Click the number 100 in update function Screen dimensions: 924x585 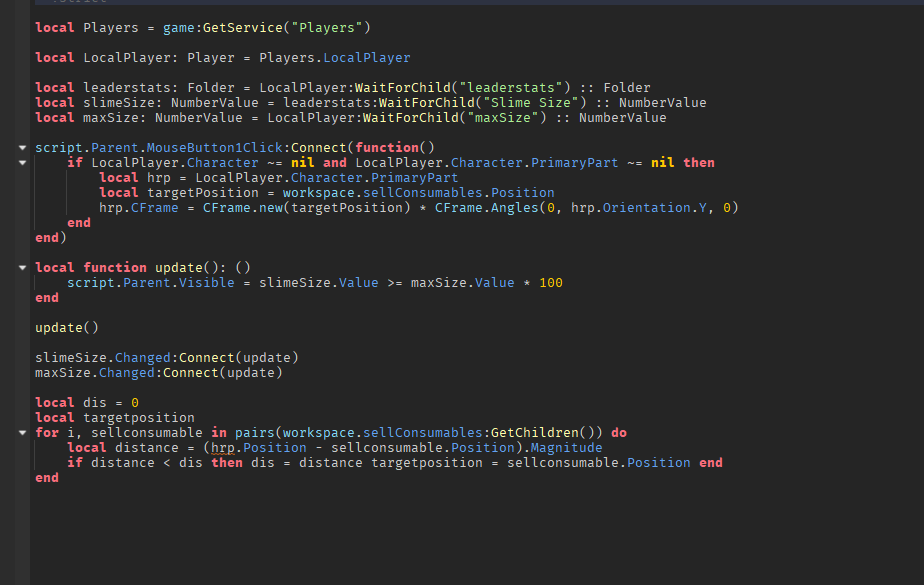(x=551, y=283)
